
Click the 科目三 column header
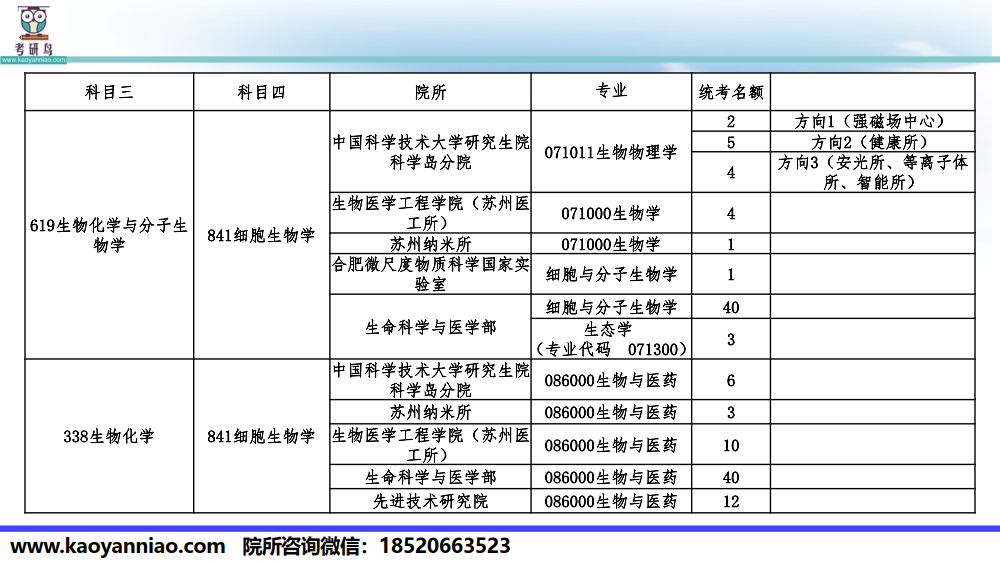coord(109,92)
